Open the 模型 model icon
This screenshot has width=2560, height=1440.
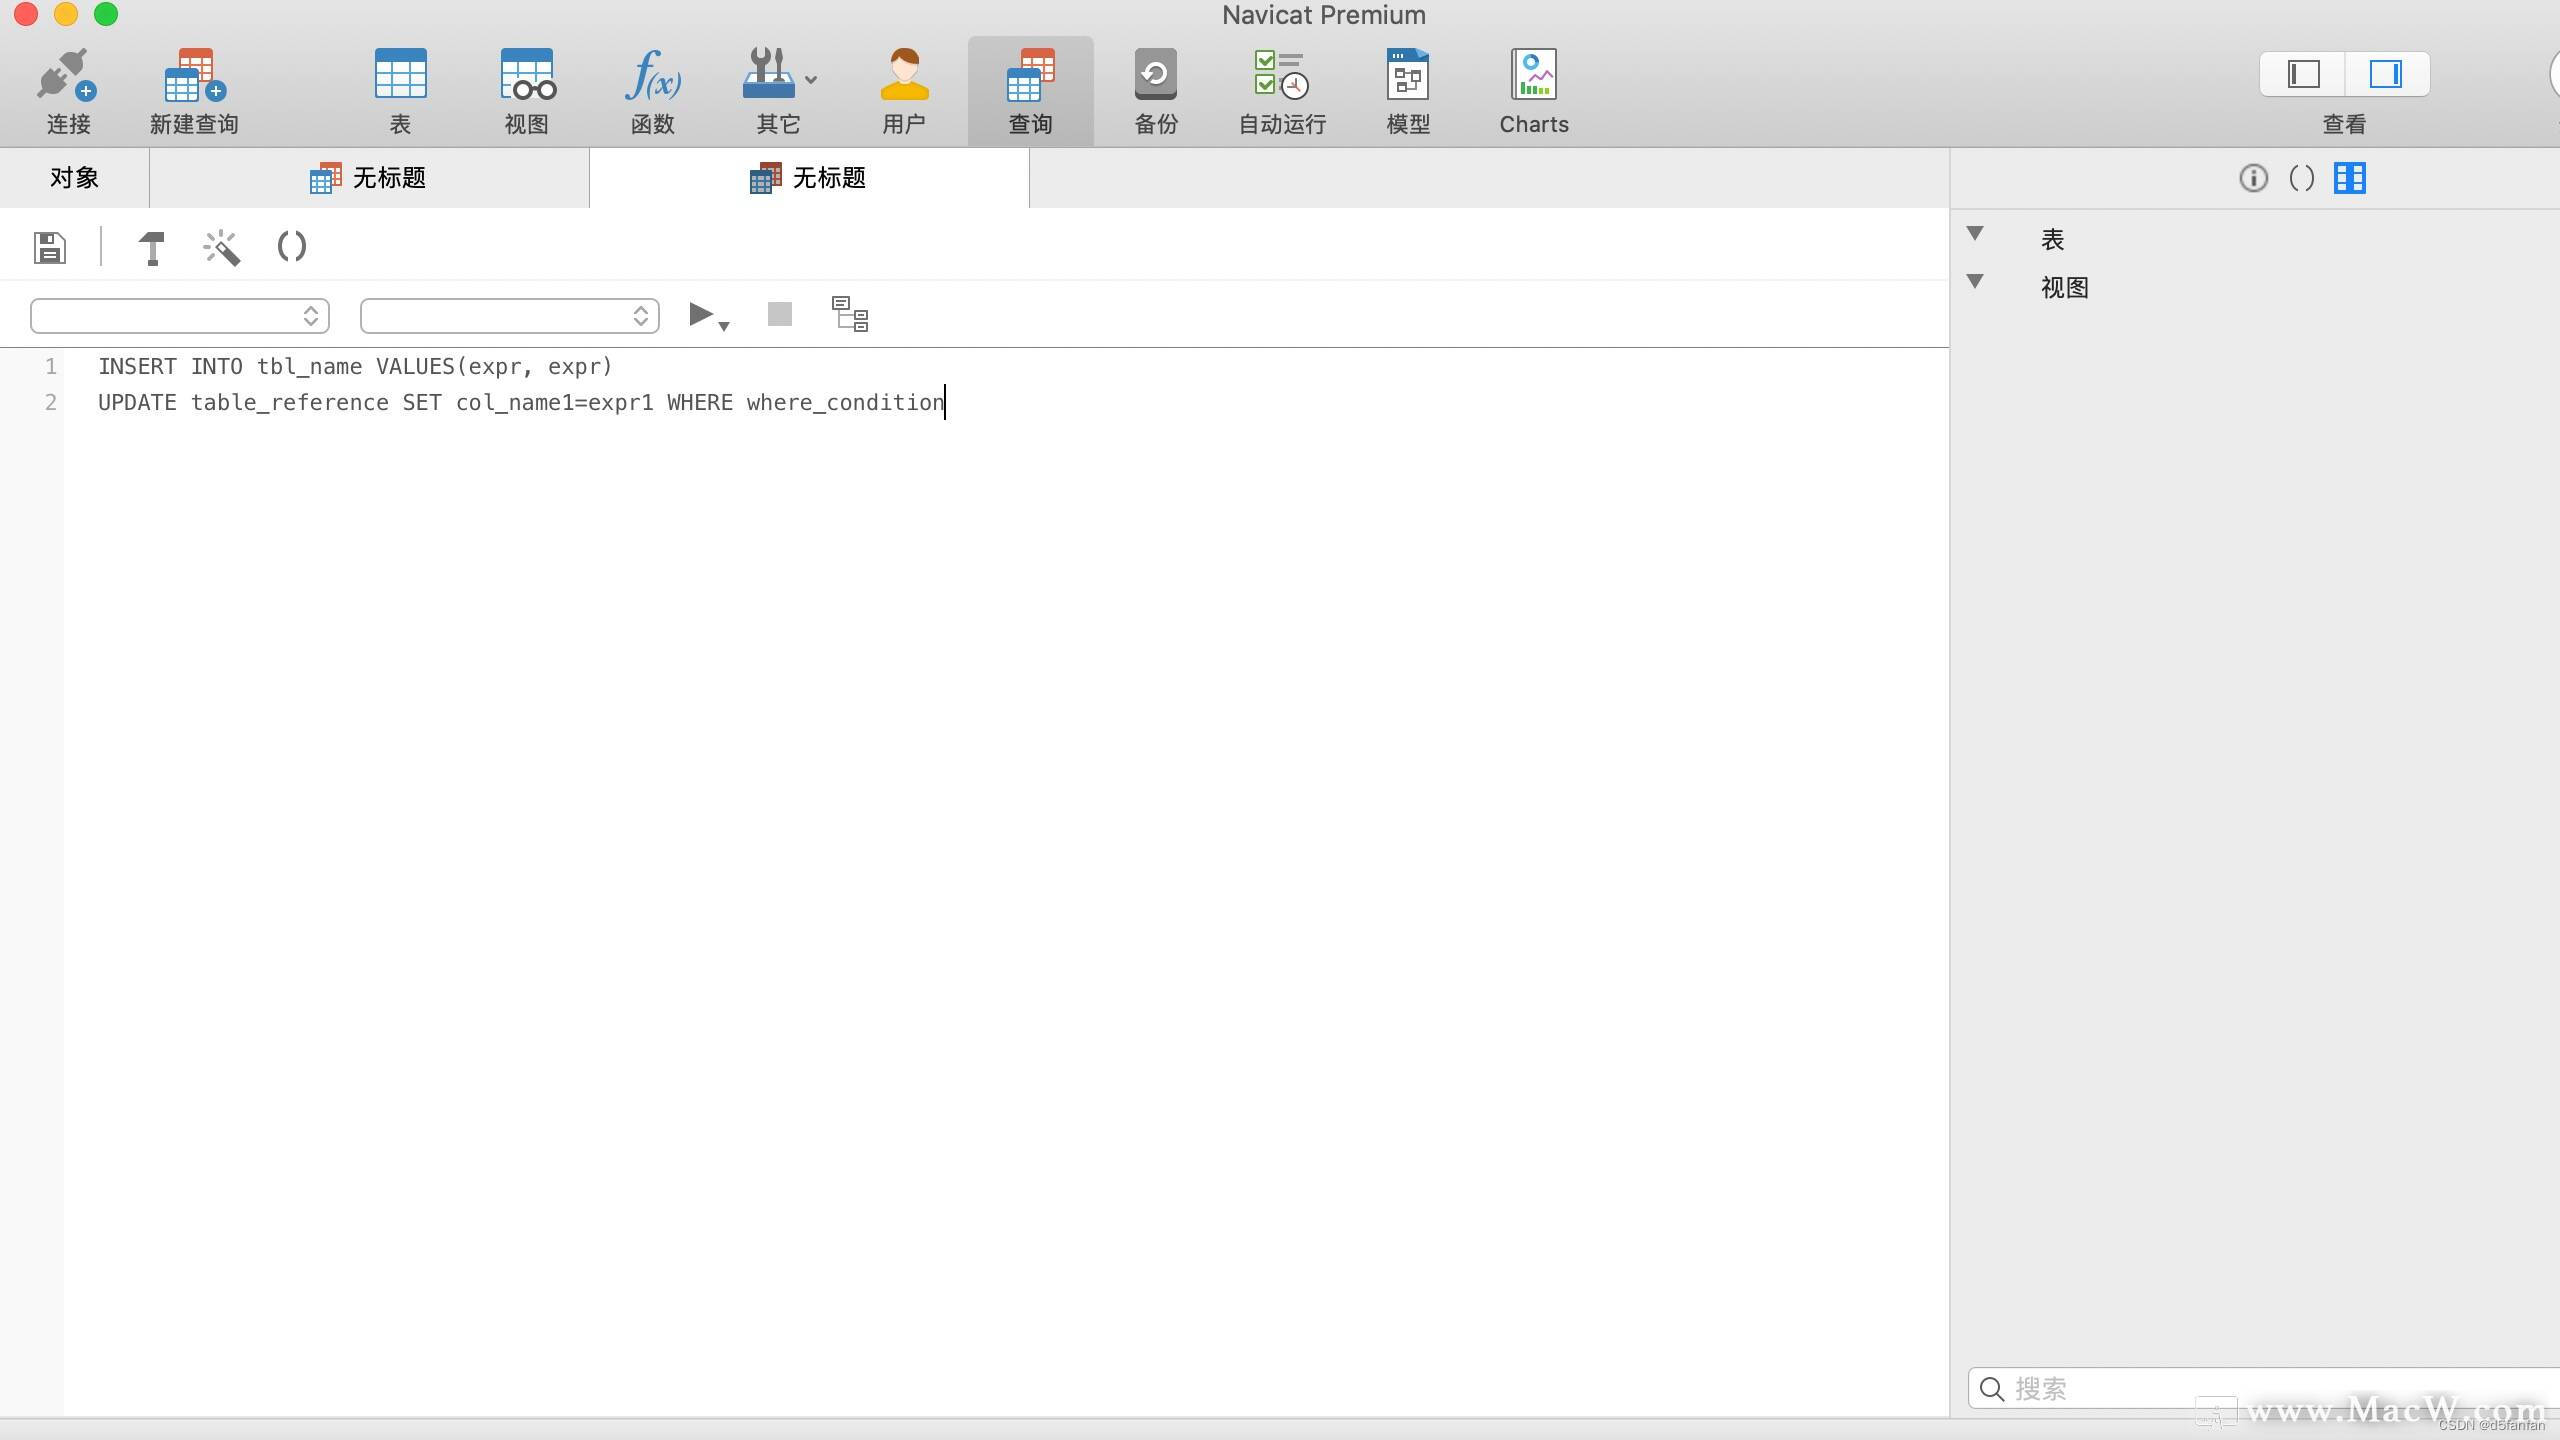click(x=1408, y=74)
